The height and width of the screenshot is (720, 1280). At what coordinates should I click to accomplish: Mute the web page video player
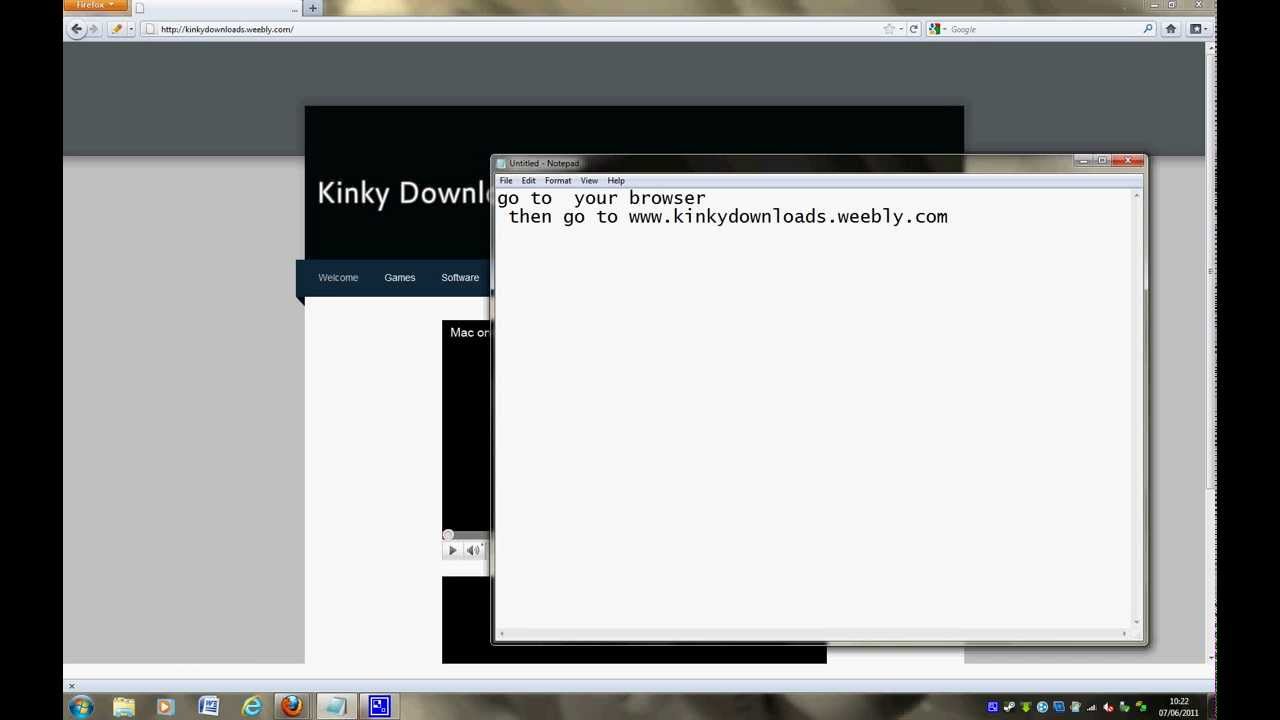(473, 550)
